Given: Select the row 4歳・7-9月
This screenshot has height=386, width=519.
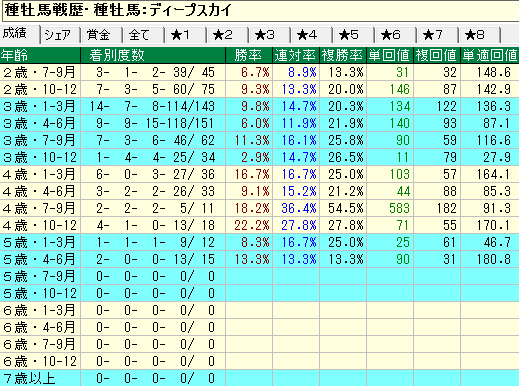Looking at the screenshot, I should 259,208.
